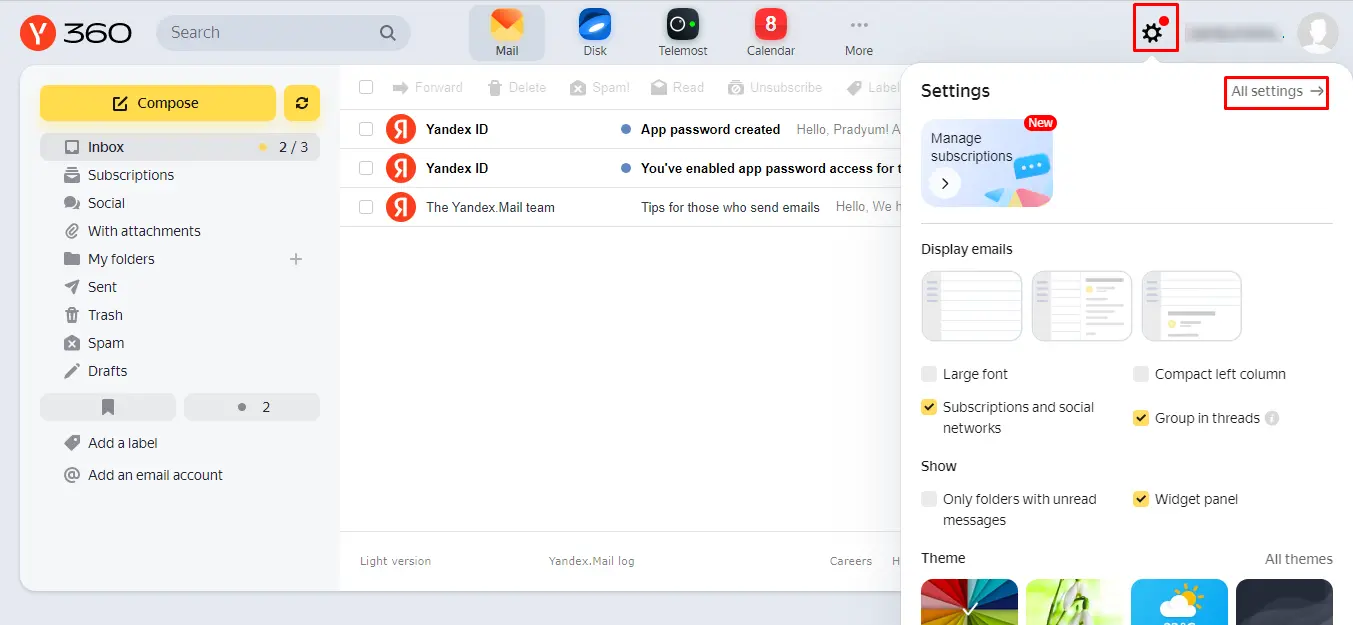Uncheck Subscriptions and social networks
The height and width of the screenshot is (625, 1353).
pos(929,407)
